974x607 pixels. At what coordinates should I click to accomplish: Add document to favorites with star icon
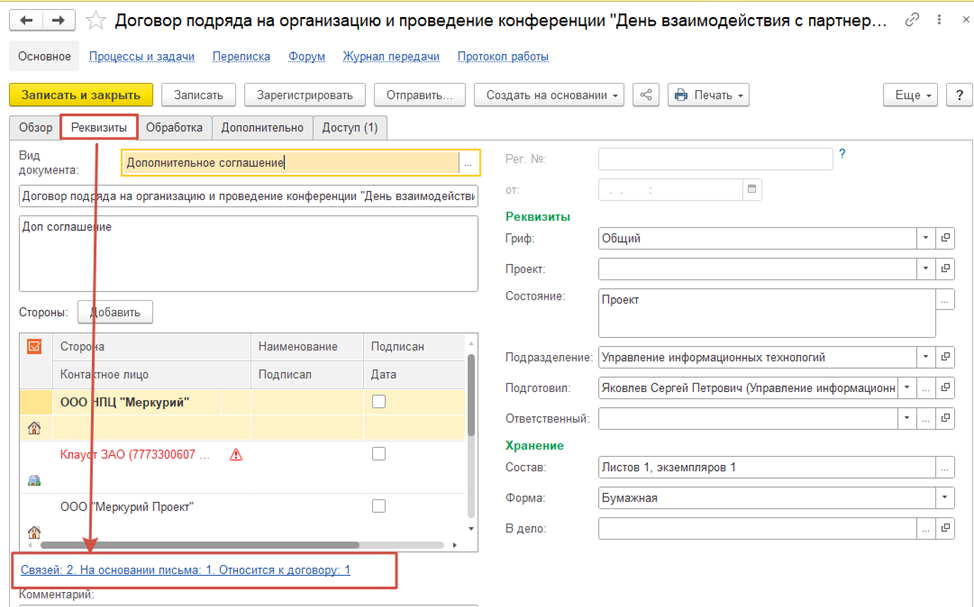coord(96,21)
